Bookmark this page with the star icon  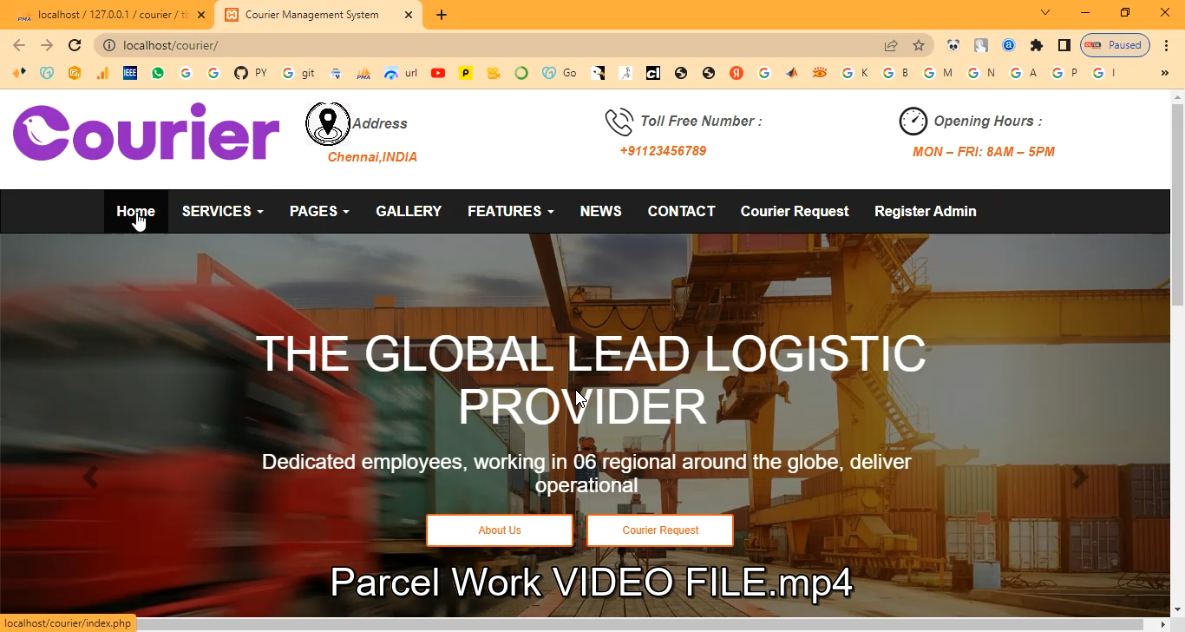[x=918, y=45]
